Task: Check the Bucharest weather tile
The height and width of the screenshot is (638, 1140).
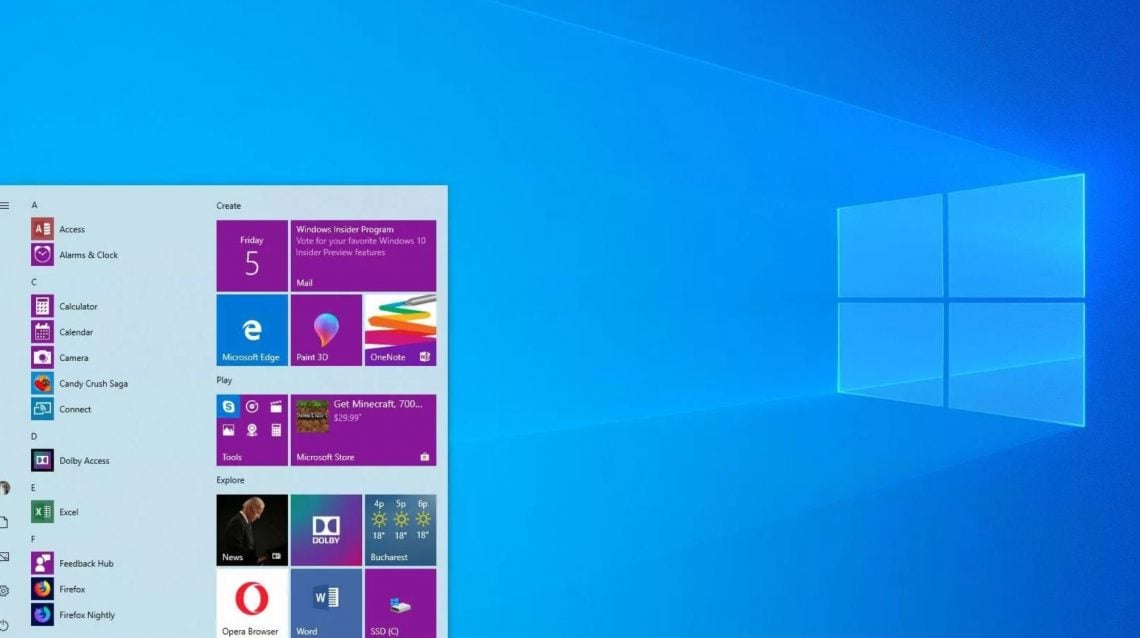Action: pos(400,528)
